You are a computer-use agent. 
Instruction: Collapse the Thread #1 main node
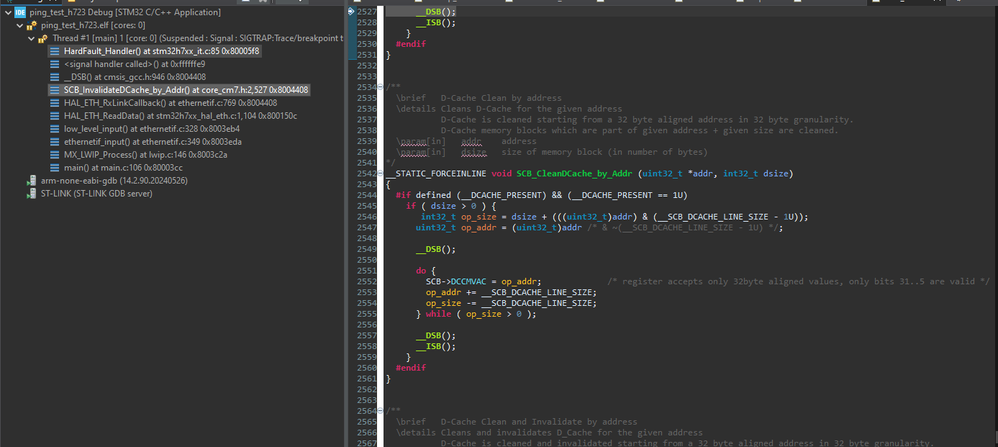pyautogui.click(x=31, y=37)
